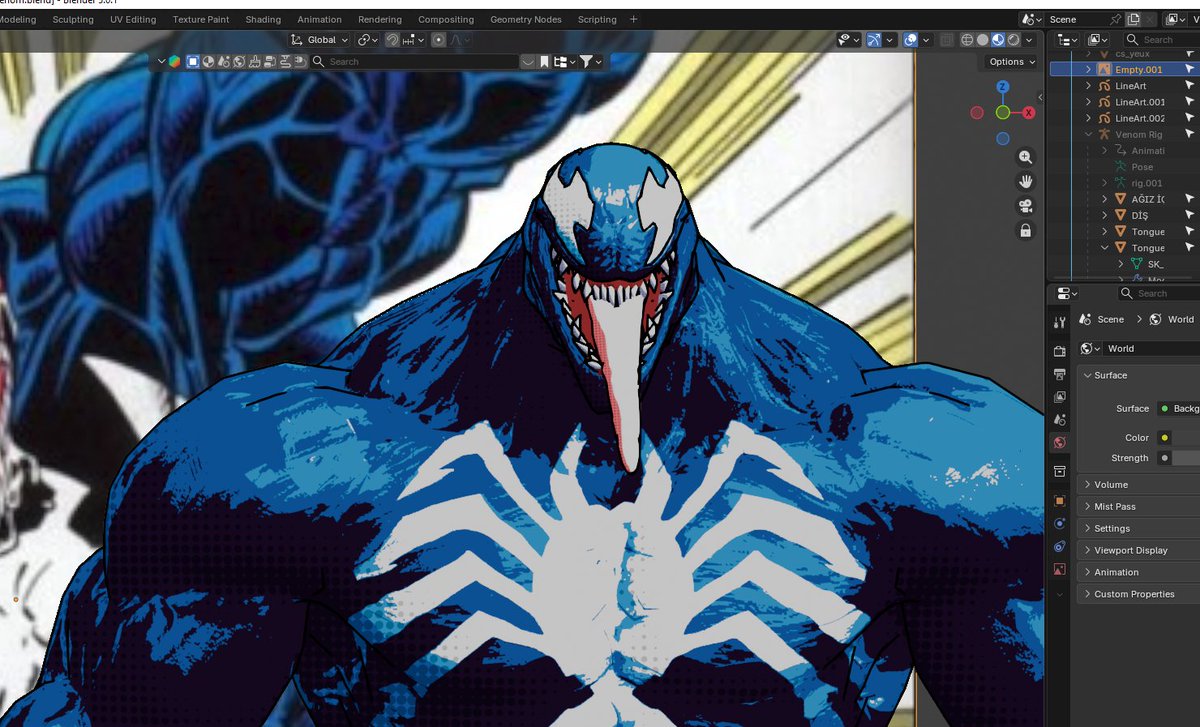Click the Venom Rig armature icon

pyautogui.click(x=1105, y=135)
